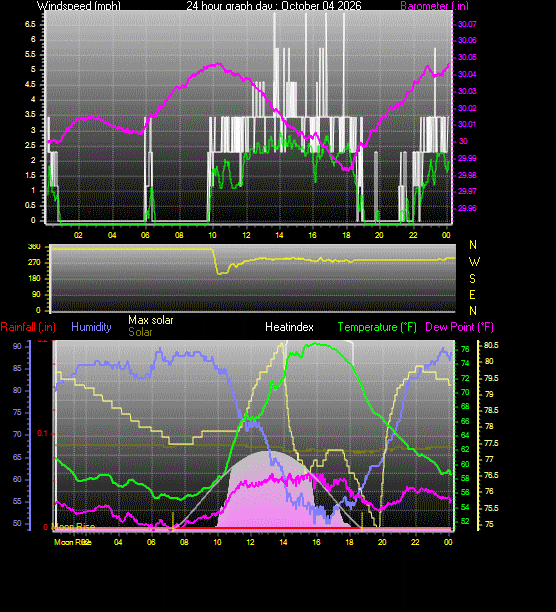
Task: Select the 6.5 value on windspeed axis
Action: (30, 24)
